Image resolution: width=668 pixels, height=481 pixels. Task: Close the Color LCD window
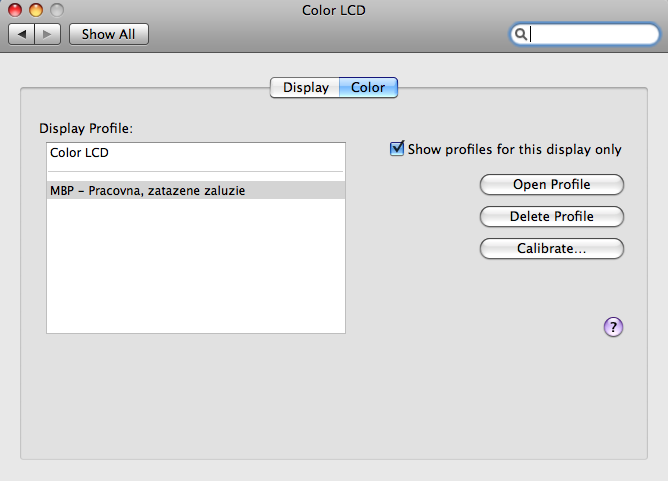tap(15, 10)
